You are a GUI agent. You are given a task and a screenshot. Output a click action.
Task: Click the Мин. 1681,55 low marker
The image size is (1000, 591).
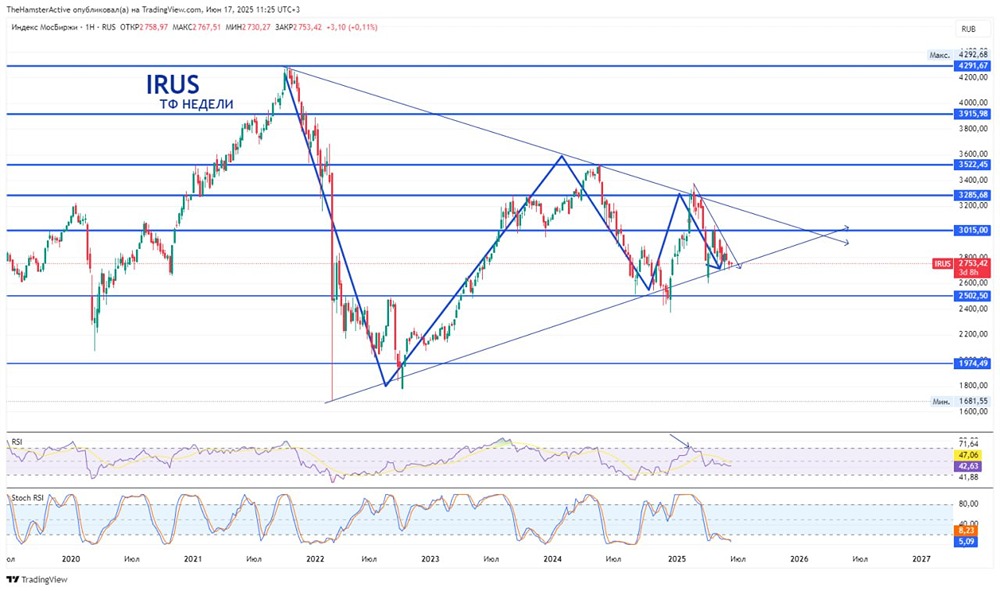960,401
